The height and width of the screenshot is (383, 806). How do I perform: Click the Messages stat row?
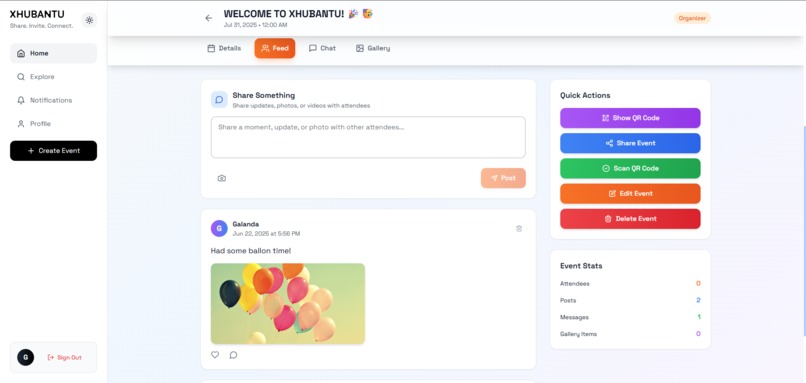coord(630,317)
